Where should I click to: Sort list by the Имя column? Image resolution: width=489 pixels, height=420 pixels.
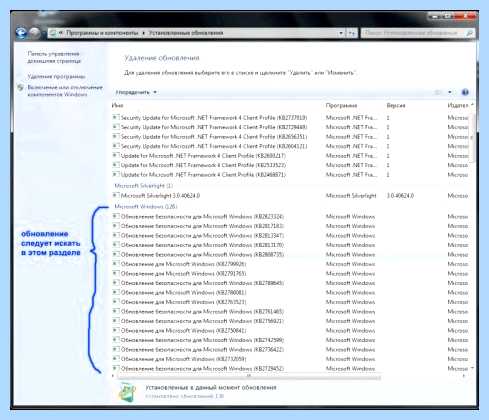[x=117, y=105]
